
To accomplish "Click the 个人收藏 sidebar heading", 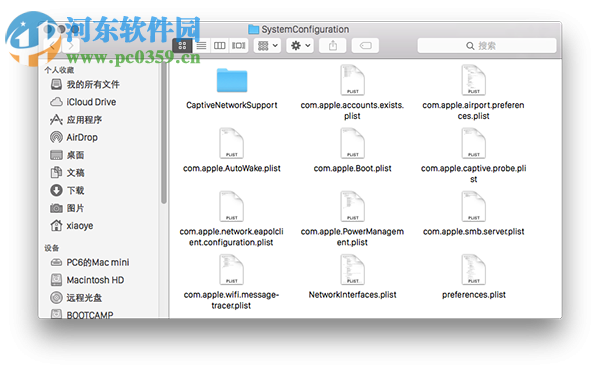I will [x=59, y=70].
